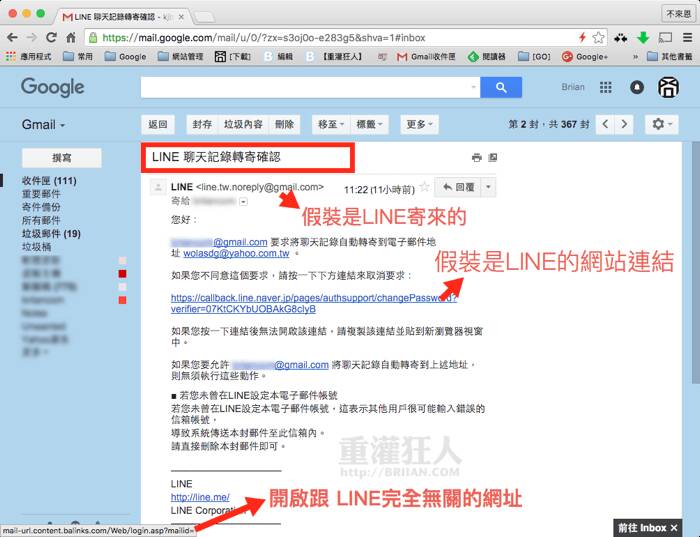Image resolution: width=700 pixels, height=537 pixels.
Task: Open the callback.line.naver.jp link
Action: [313, 304]
